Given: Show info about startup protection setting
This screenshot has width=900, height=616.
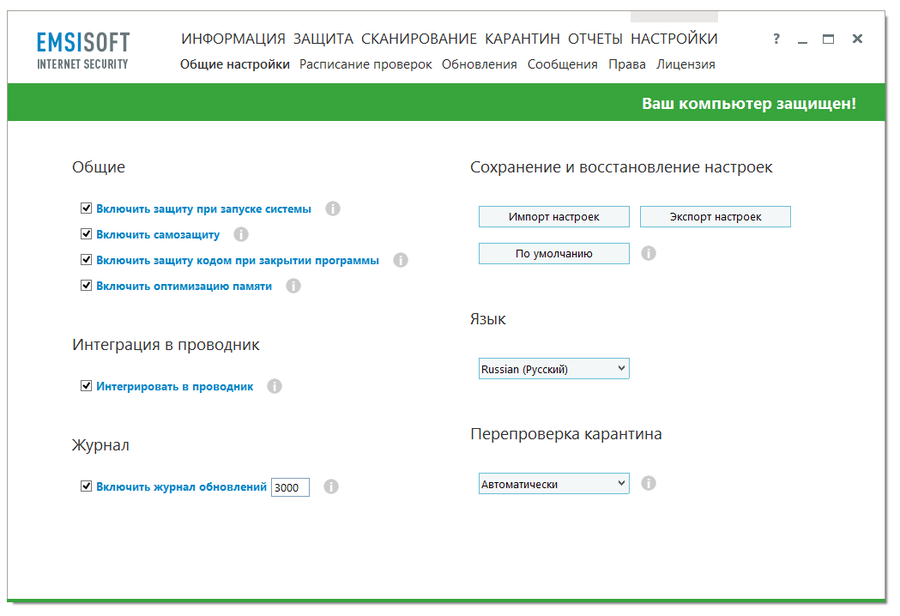Looking at the screenshot, I should [x=331, y=209].
